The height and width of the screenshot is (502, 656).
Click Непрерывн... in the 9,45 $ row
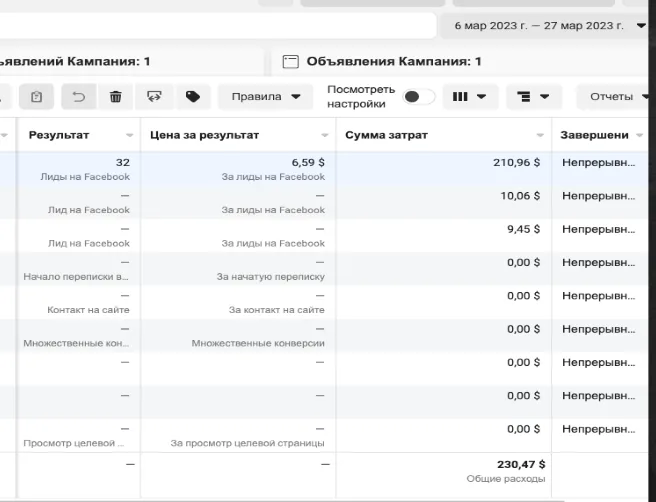pos(599,229)
